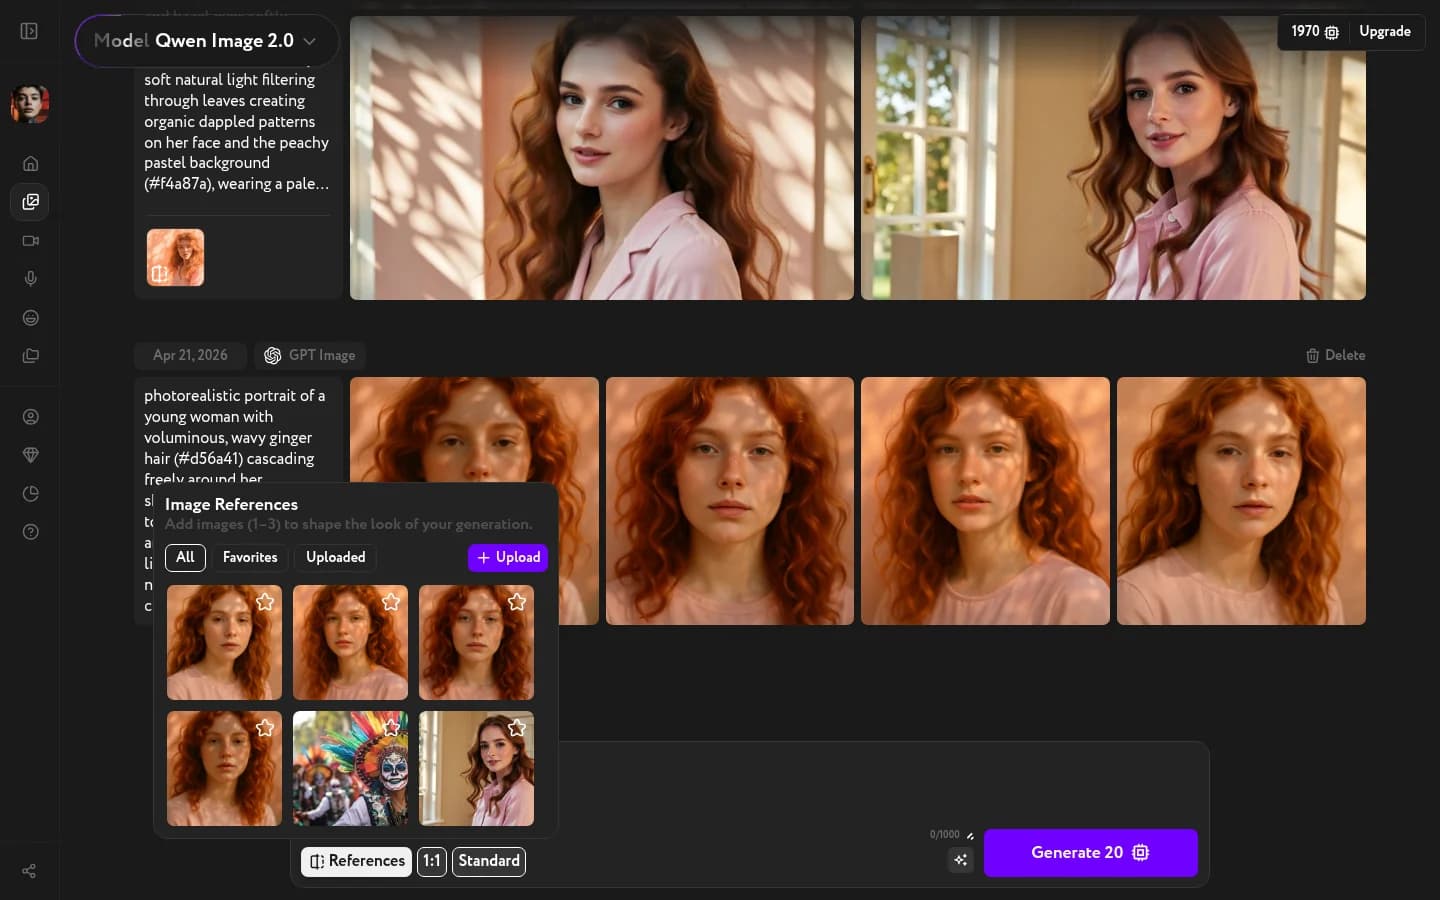Open the Standard quality selector

(489, 861)
